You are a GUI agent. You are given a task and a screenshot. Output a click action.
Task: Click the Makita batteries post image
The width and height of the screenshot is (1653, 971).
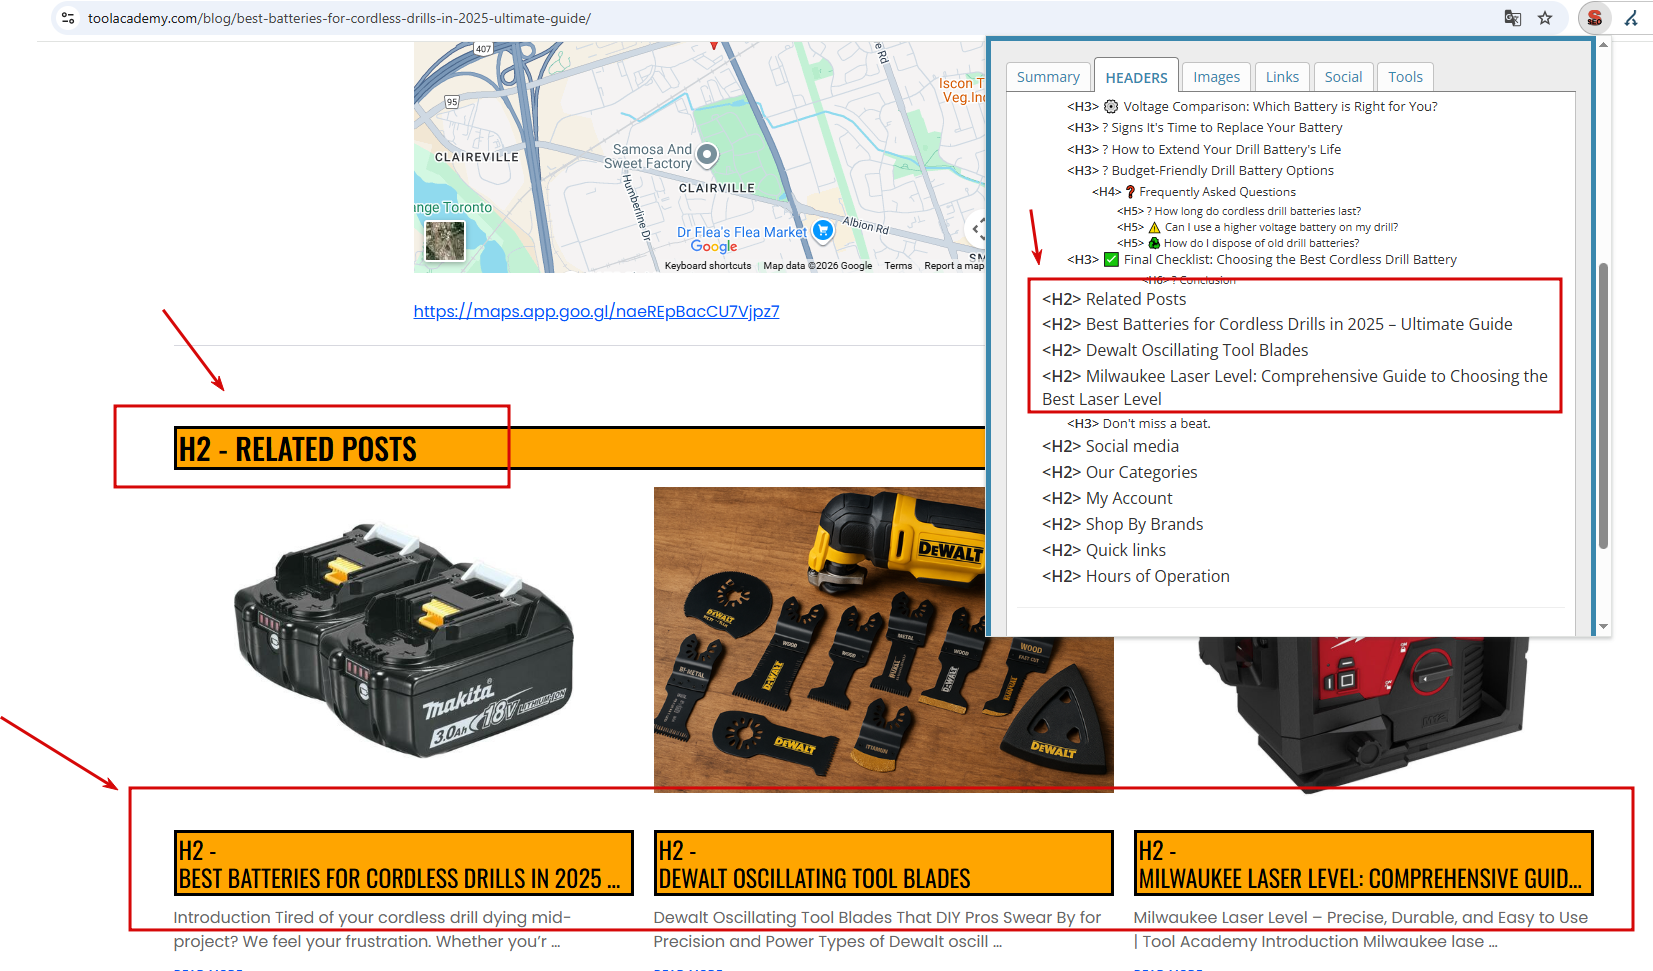(403, 640)
